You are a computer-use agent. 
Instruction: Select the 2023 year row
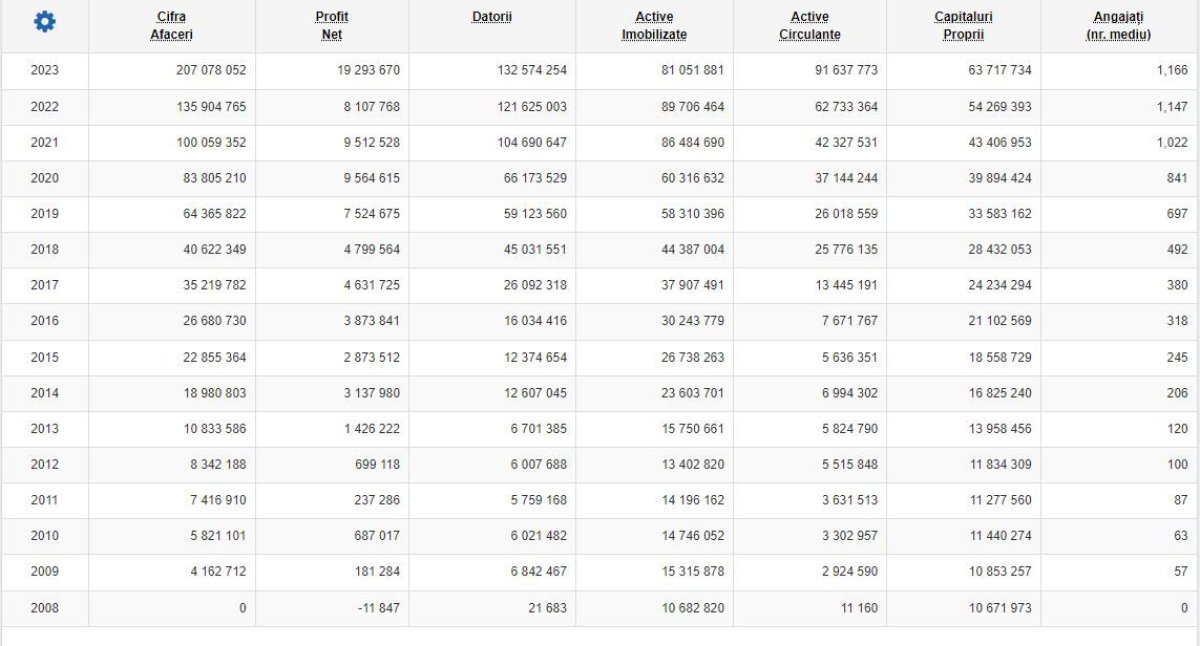pos(45,70)
